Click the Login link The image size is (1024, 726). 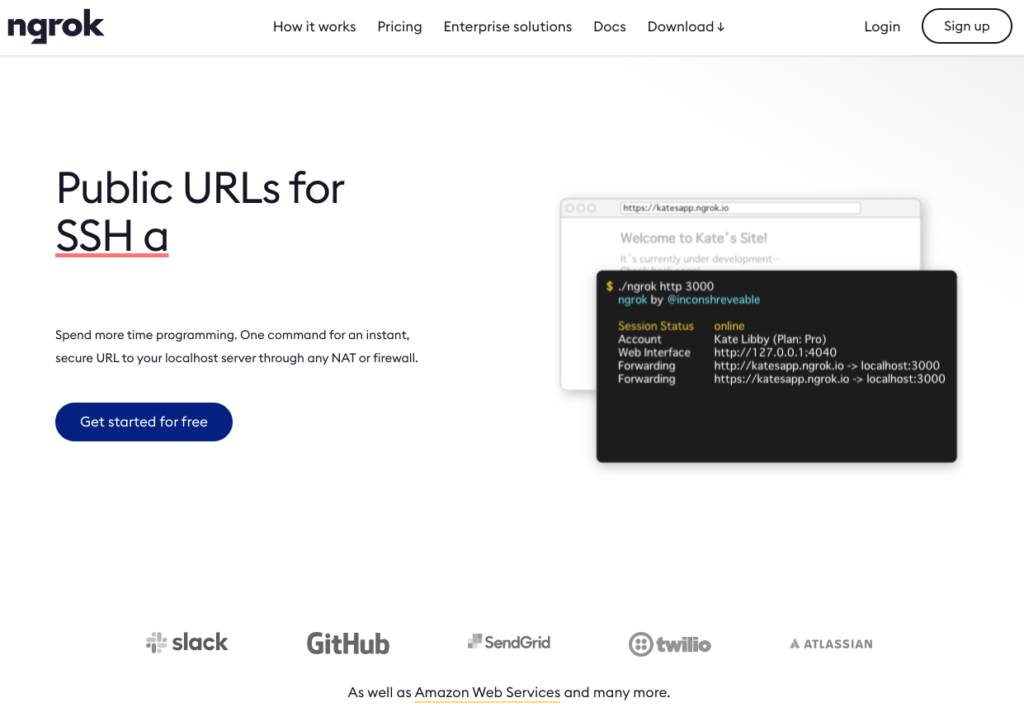[x=882, y=27]
